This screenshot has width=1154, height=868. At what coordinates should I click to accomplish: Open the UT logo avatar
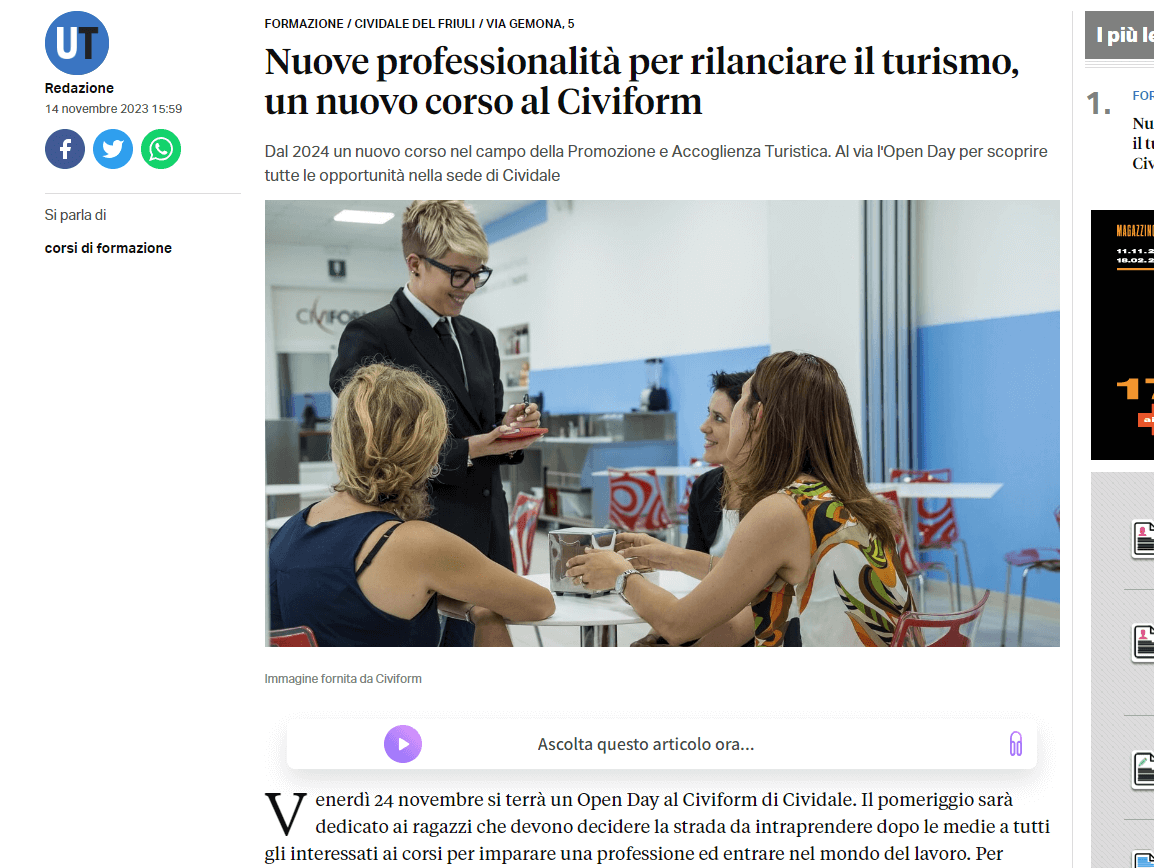pos(77,43)
